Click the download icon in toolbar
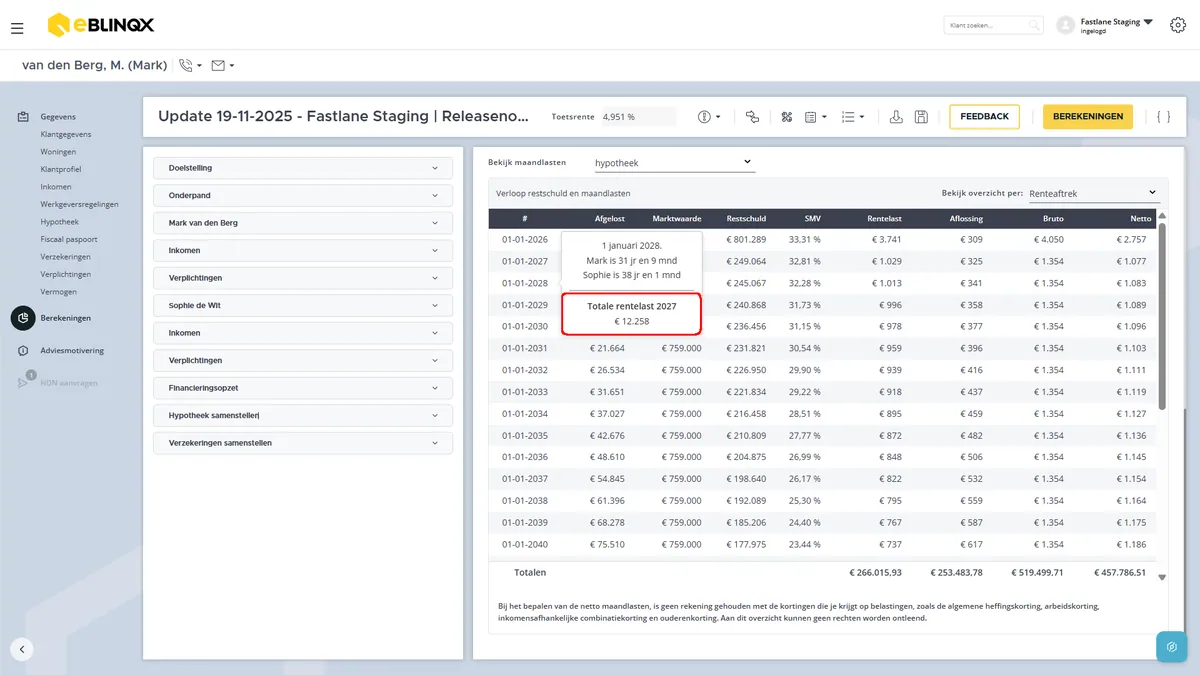 [896, 117]
